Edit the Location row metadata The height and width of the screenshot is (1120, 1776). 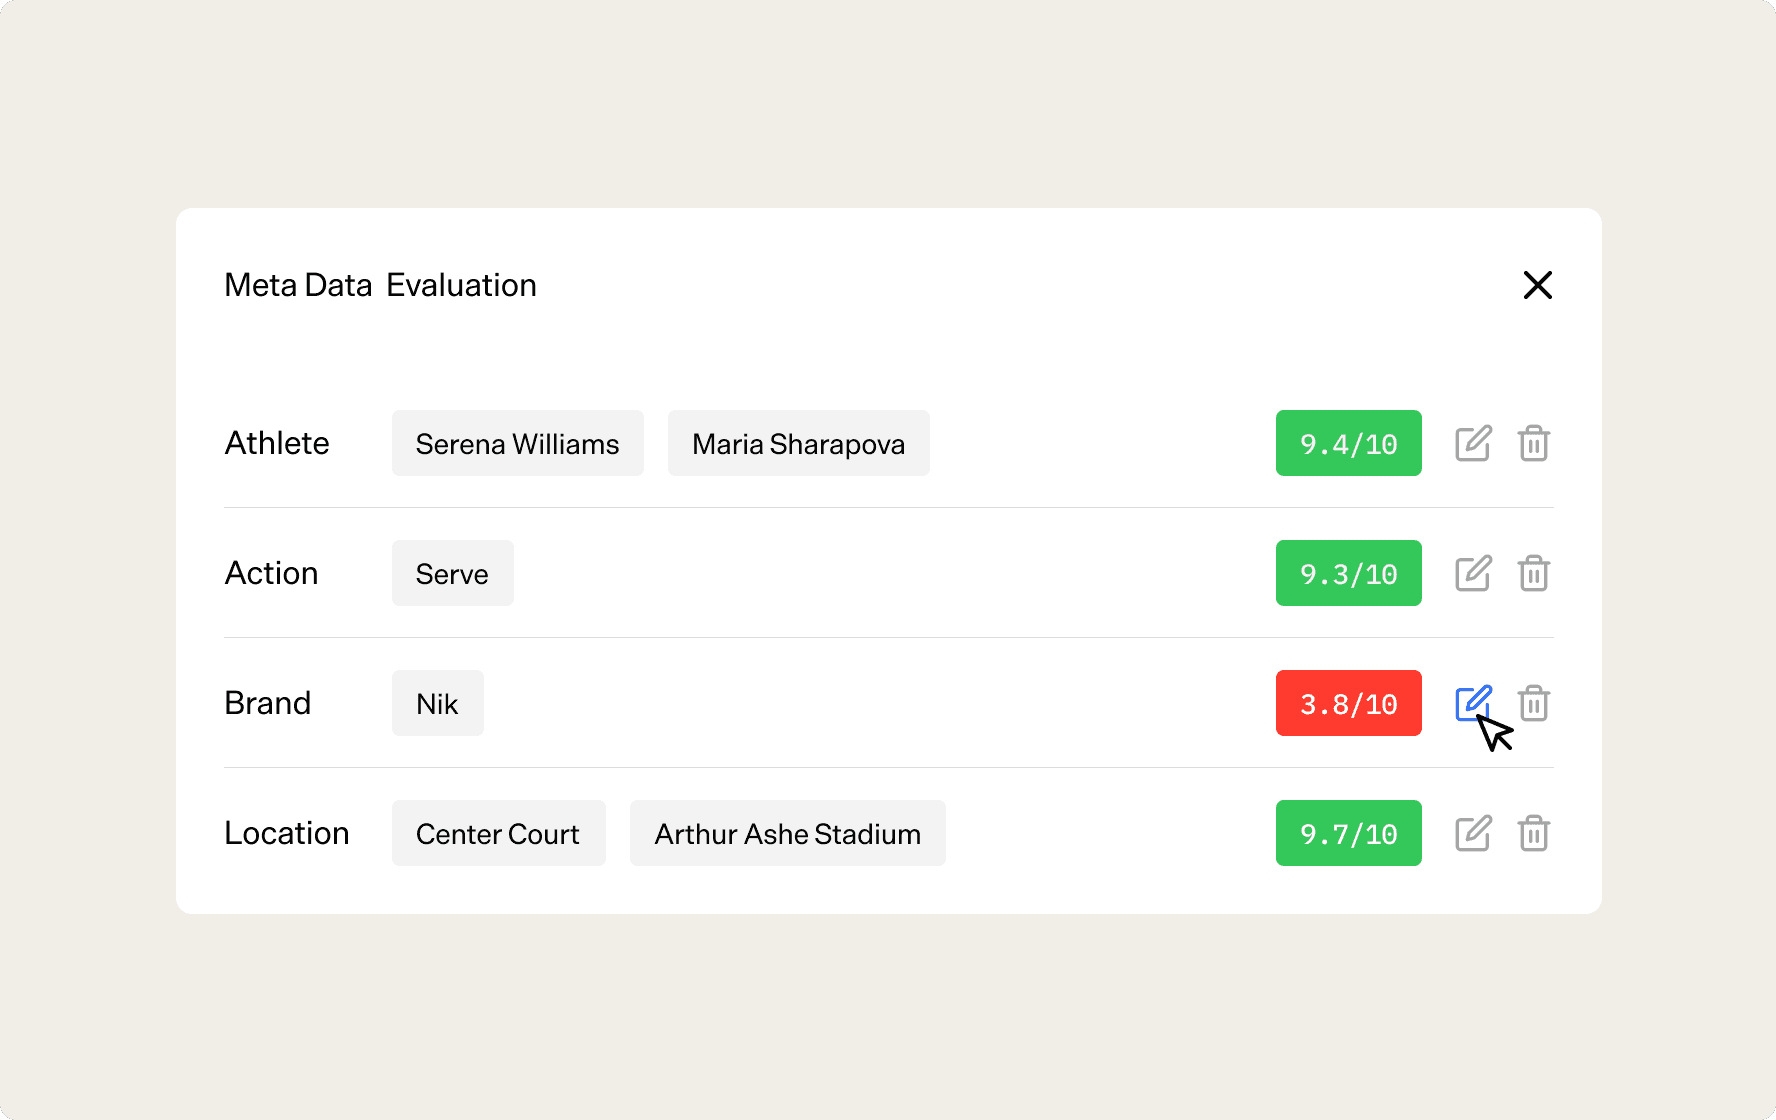point(1473,833)
